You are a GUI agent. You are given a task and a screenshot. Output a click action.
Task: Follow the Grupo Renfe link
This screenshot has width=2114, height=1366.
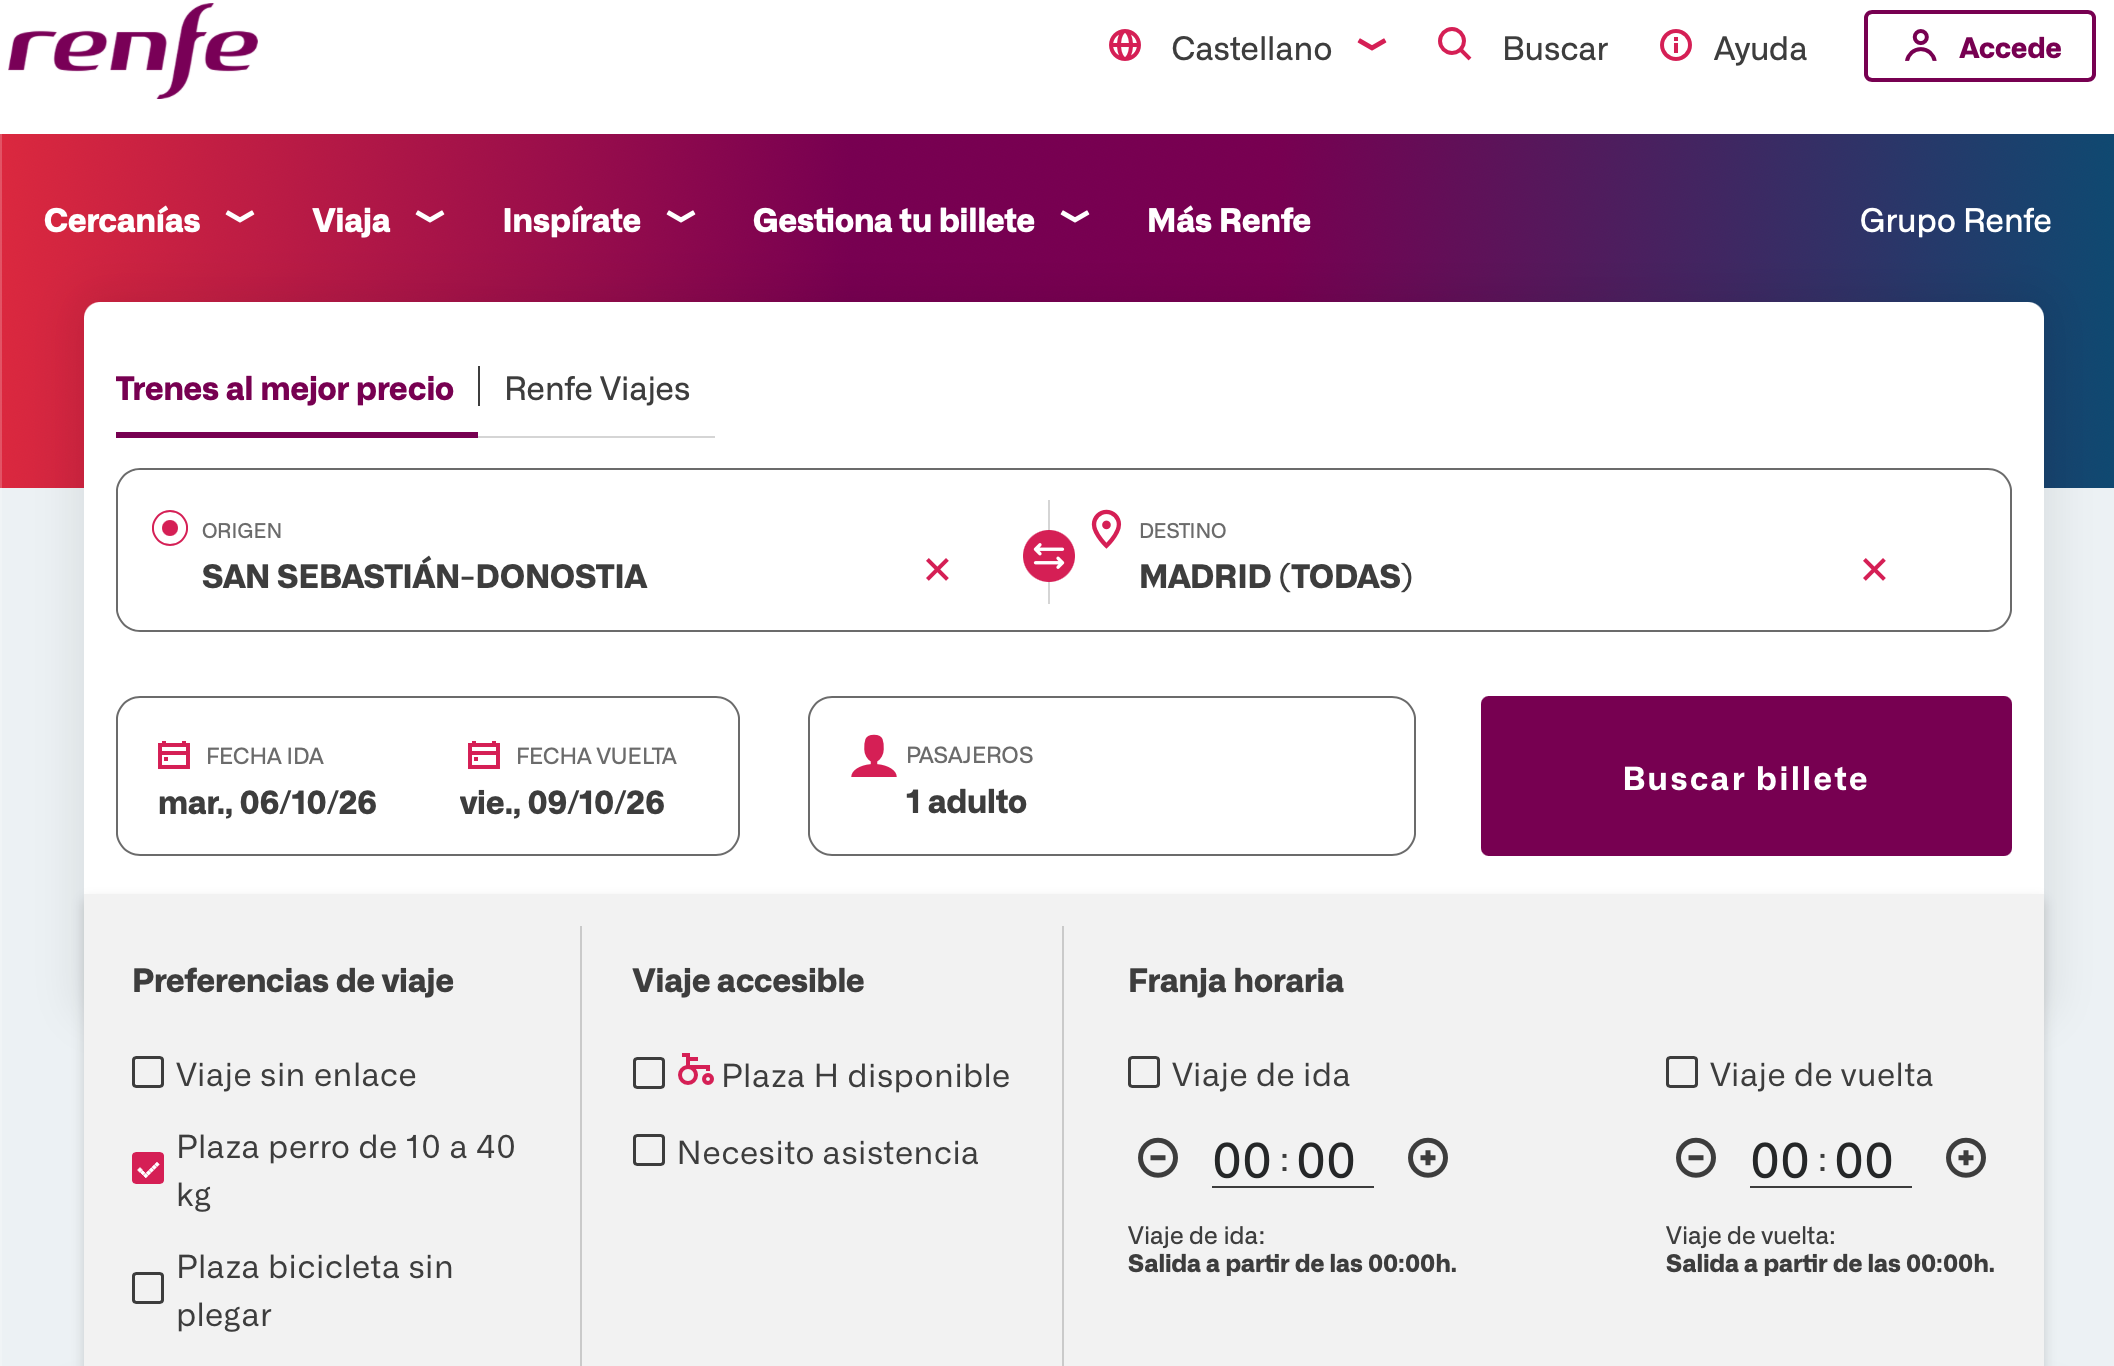(1955, 220)
